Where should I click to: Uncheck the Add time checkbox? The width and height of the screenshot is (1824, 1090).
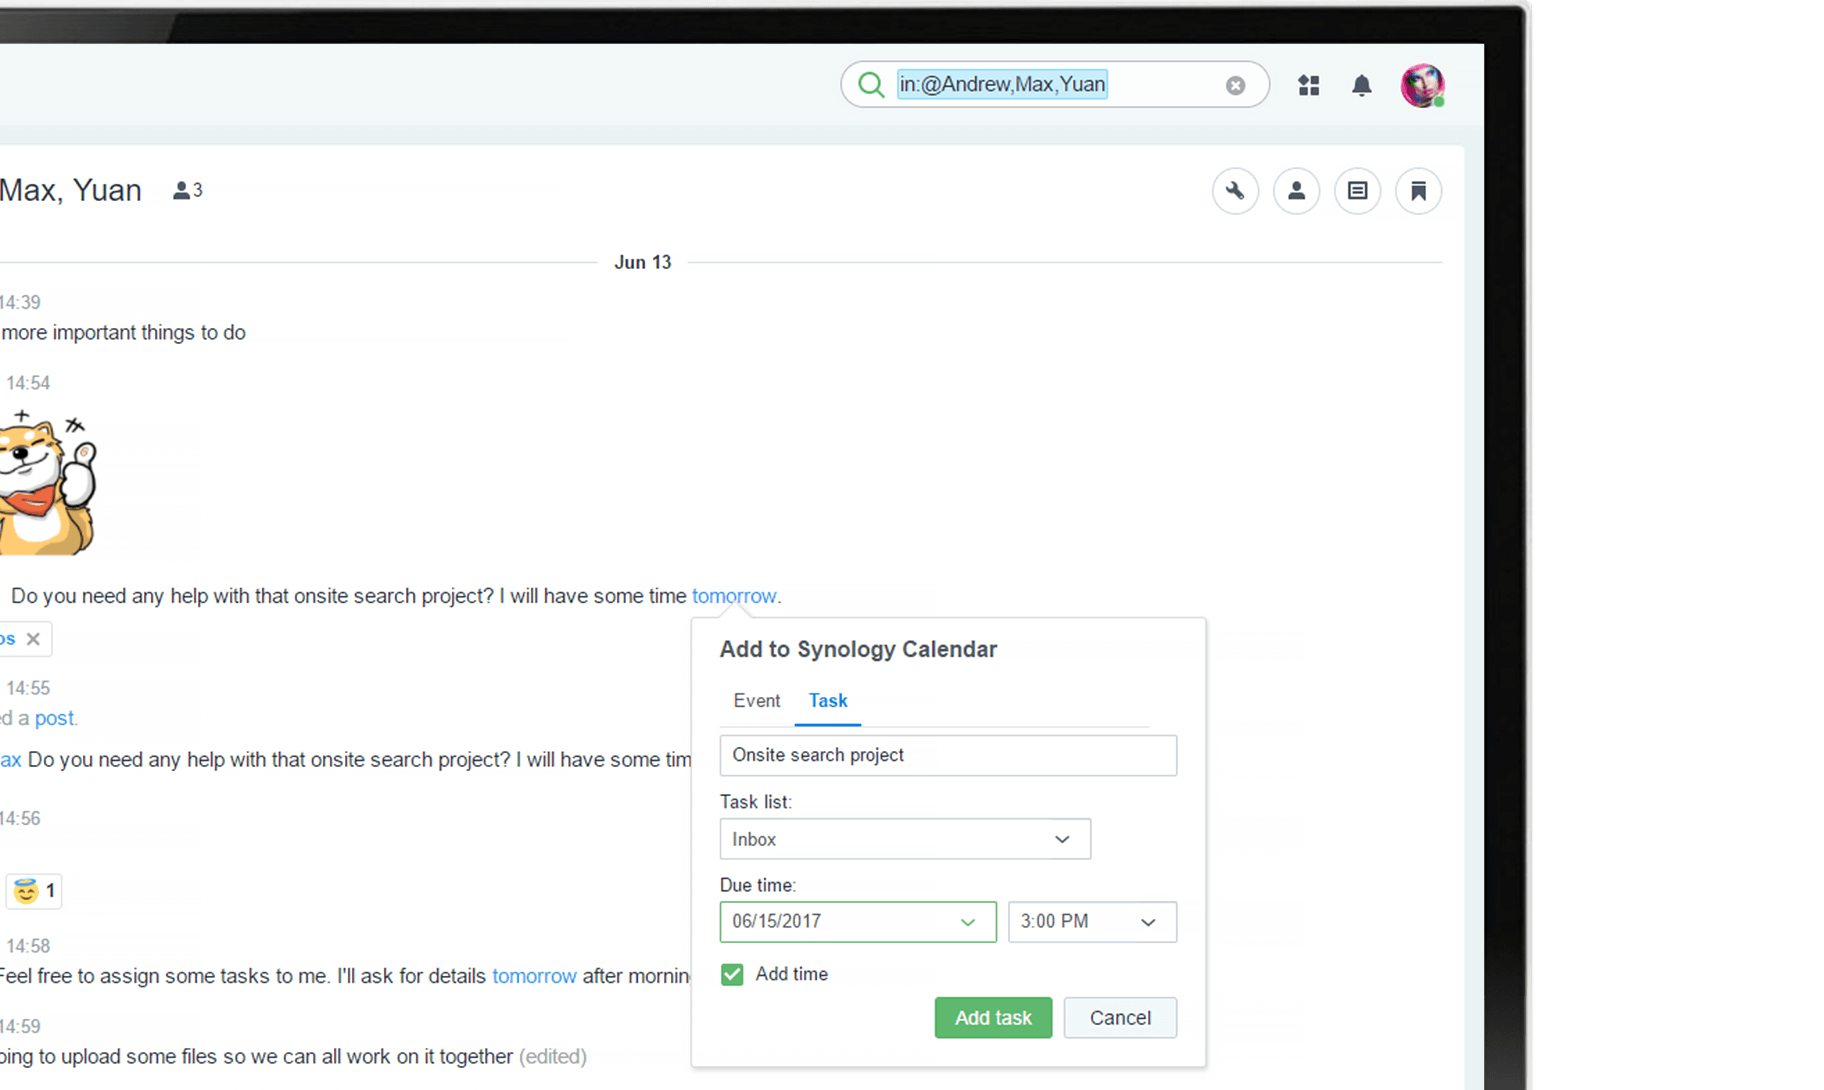732,973
